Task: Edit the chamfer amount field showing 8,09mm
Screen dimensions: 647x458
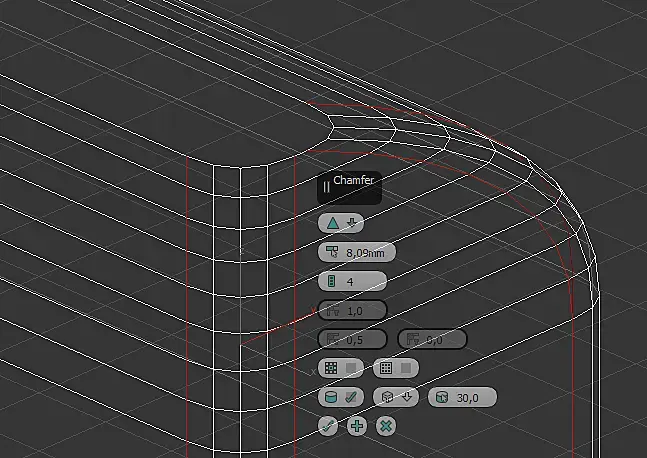Action: click(357, 253)
